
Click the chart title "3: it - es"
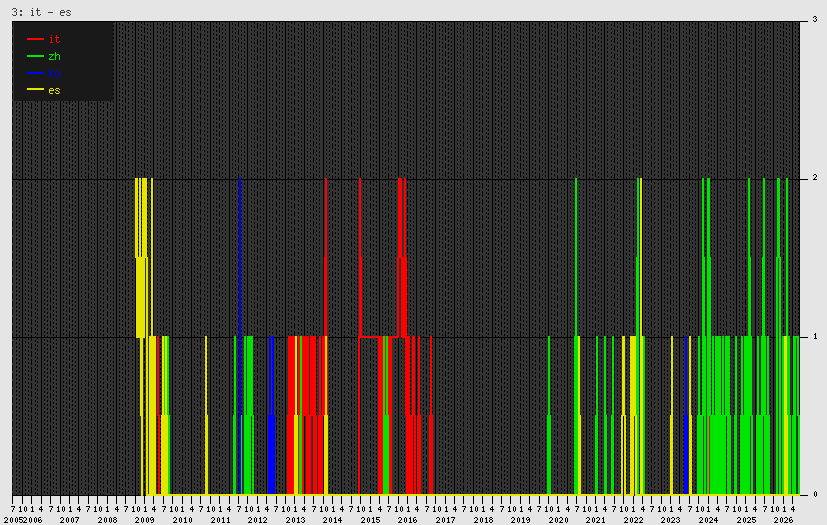point(42,12)
